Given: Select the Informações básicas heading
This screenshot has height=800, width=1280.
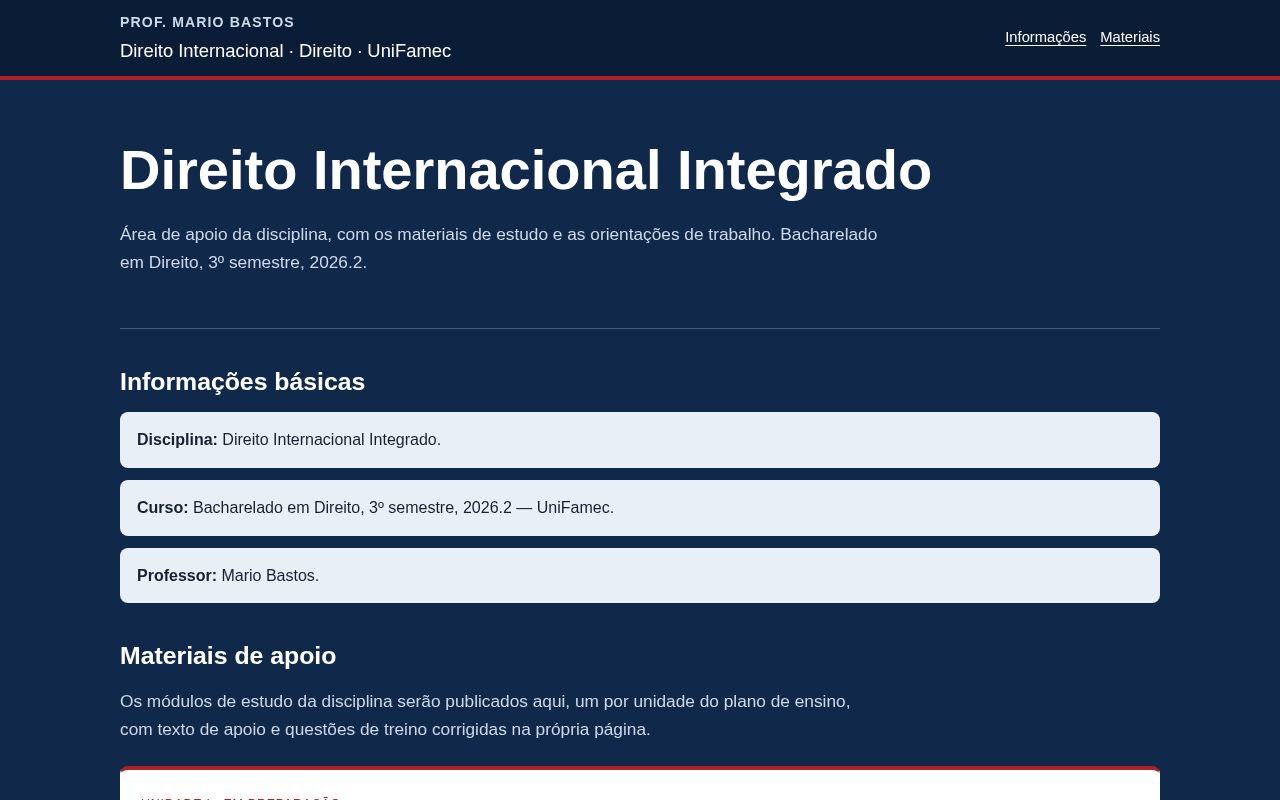Looking at the screenshot, I should (242, 382).
